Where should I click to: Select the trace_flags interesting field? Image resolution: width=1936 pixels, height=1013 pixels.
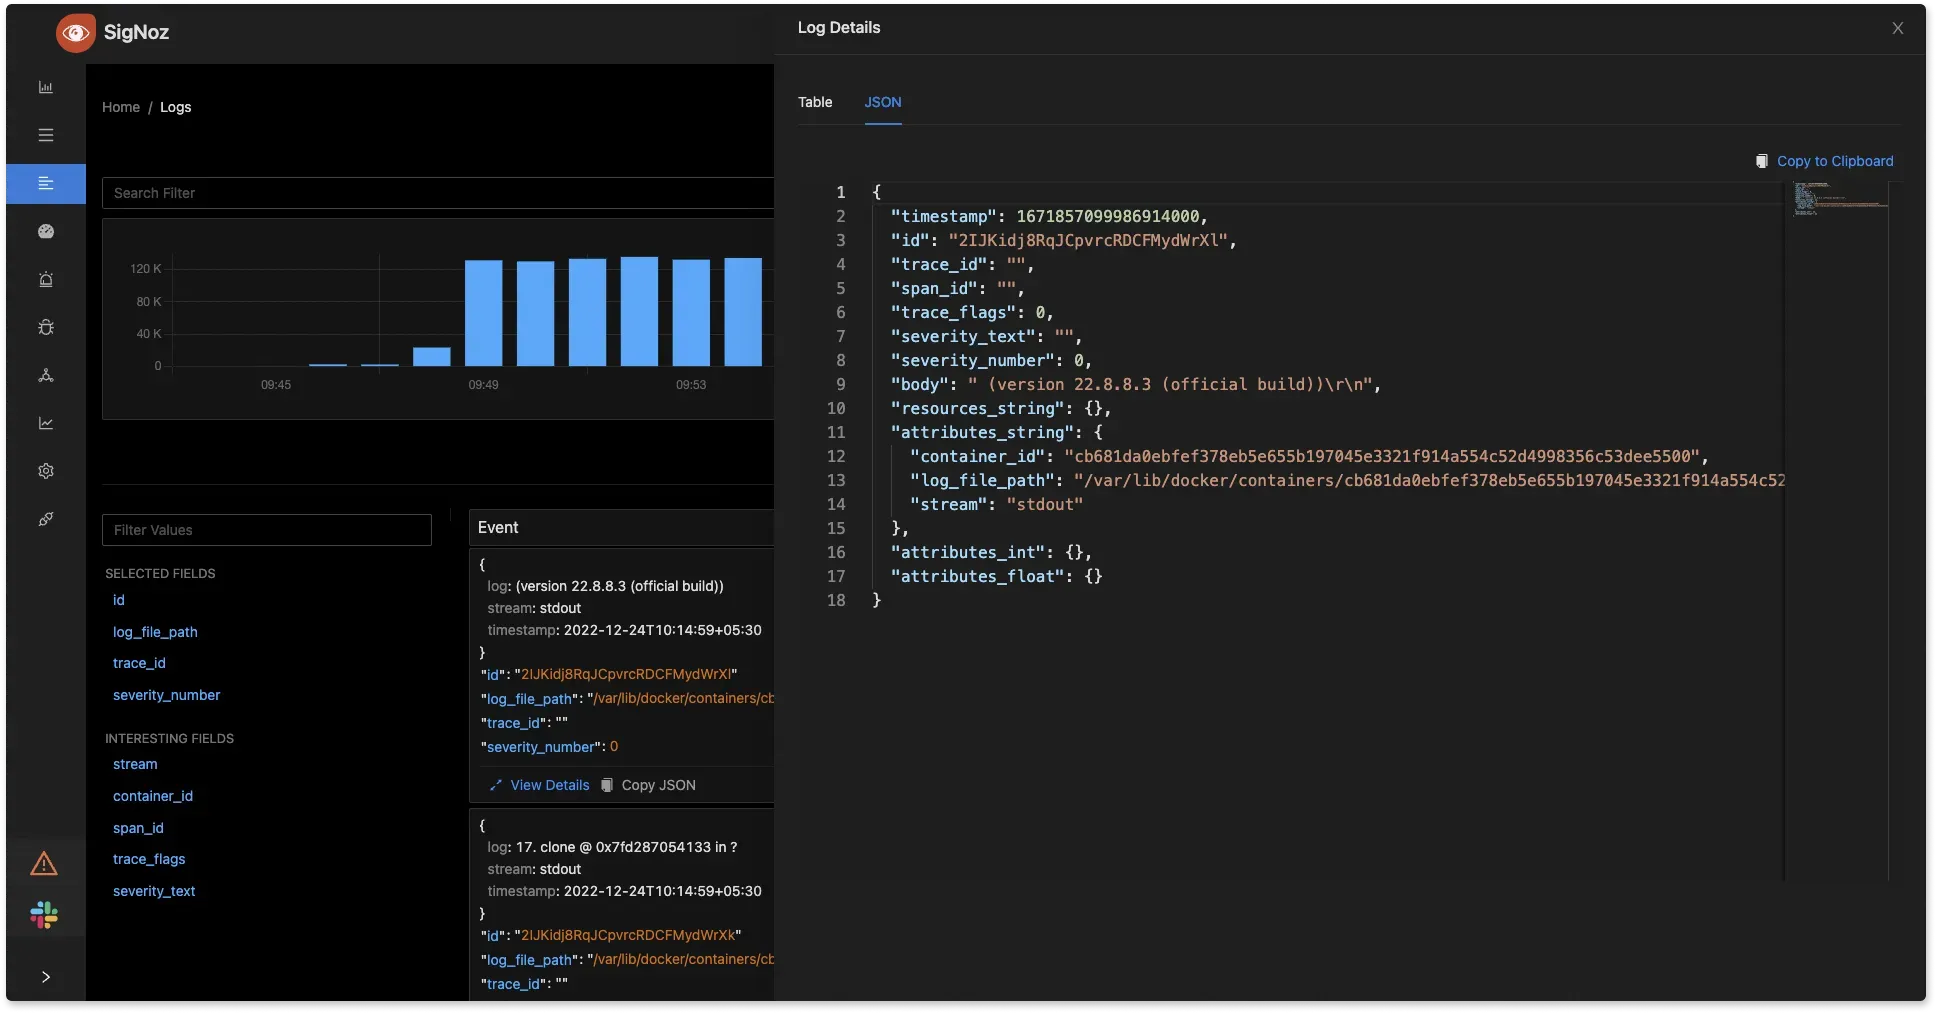coord(149,859)
